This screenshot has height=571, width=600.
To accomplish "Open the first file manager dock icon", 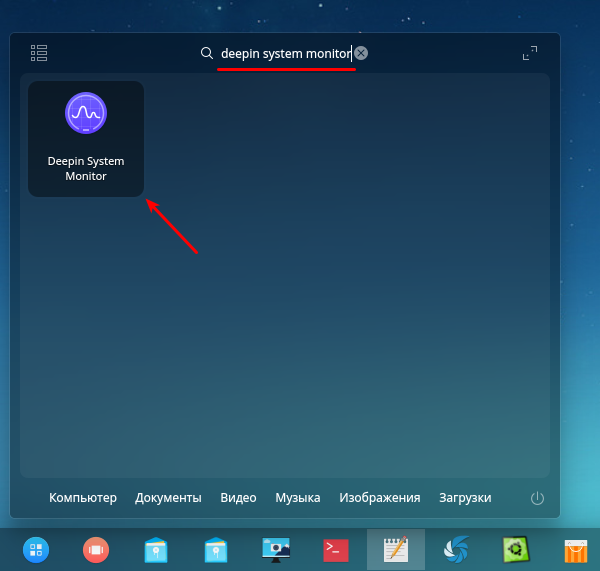I will coord(156,550).
